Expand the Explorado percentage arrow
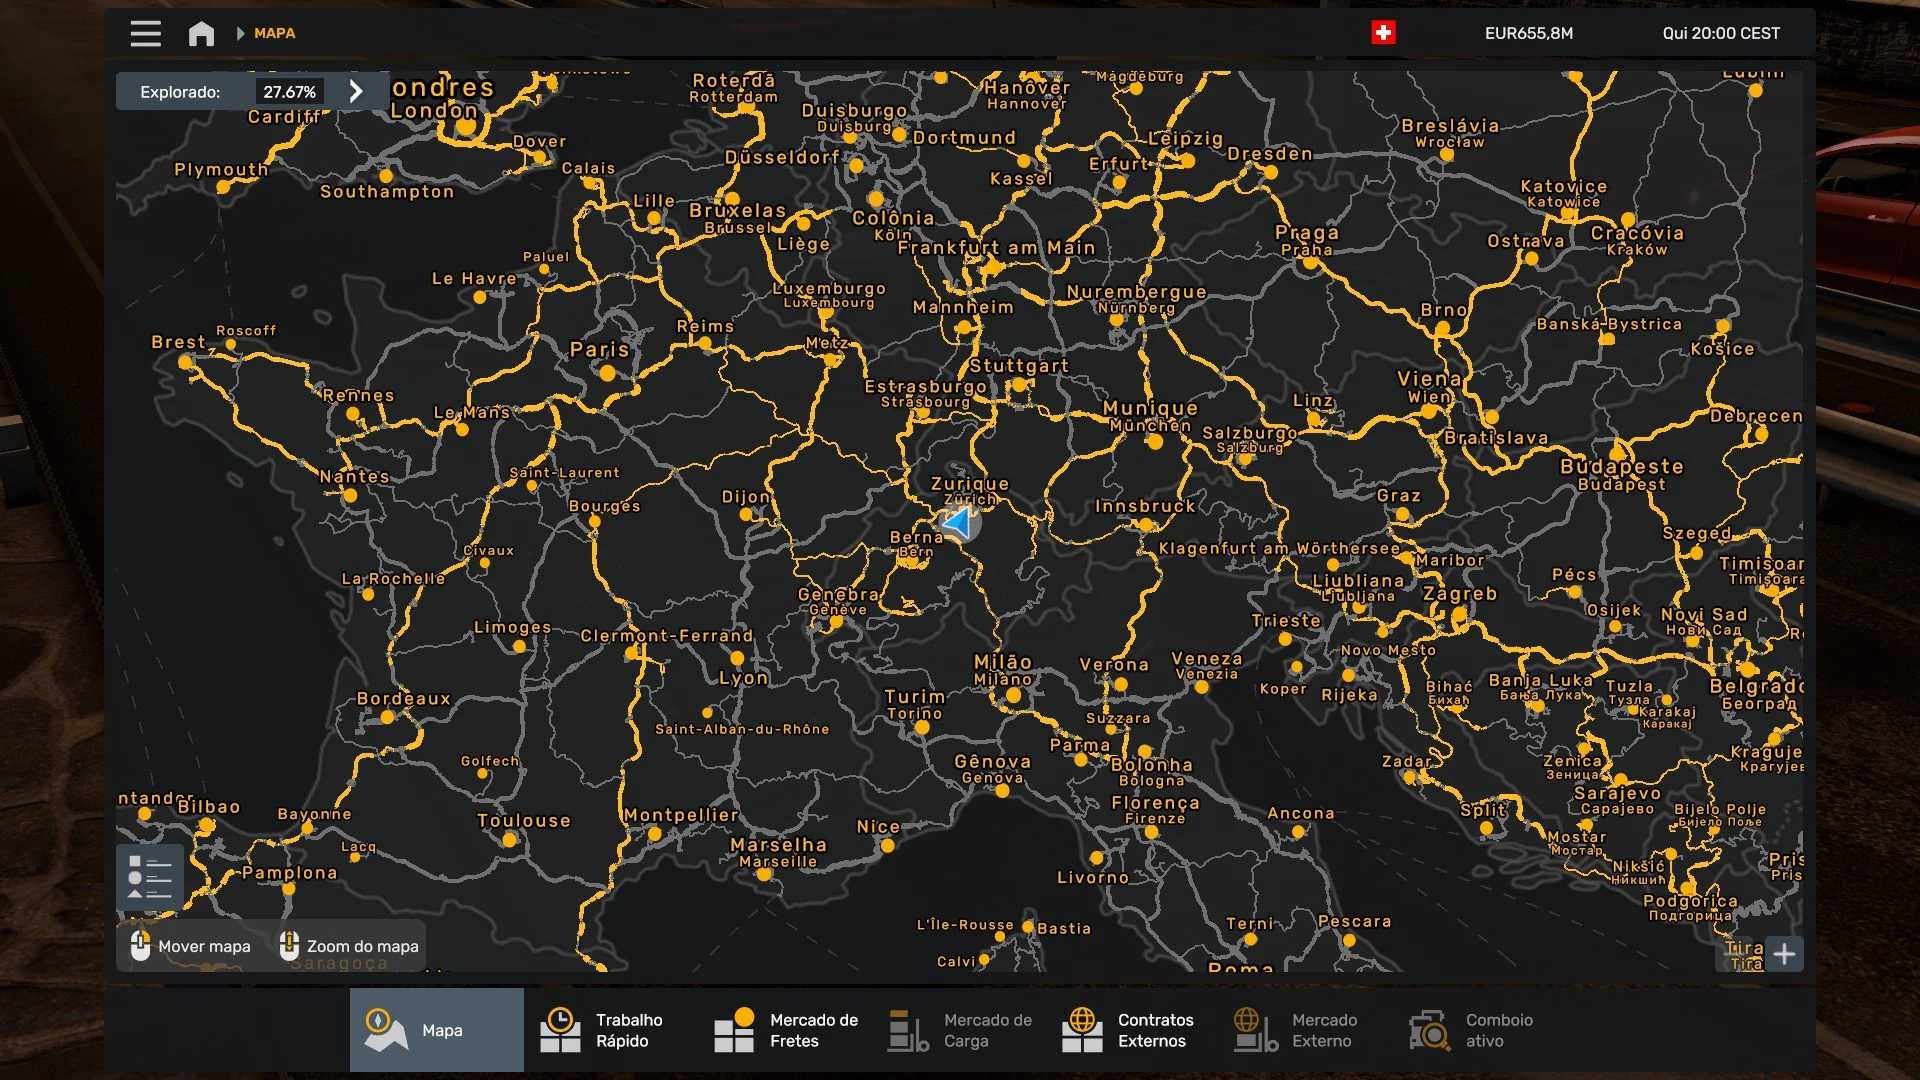1920x1080 pixels. (356, 91)
